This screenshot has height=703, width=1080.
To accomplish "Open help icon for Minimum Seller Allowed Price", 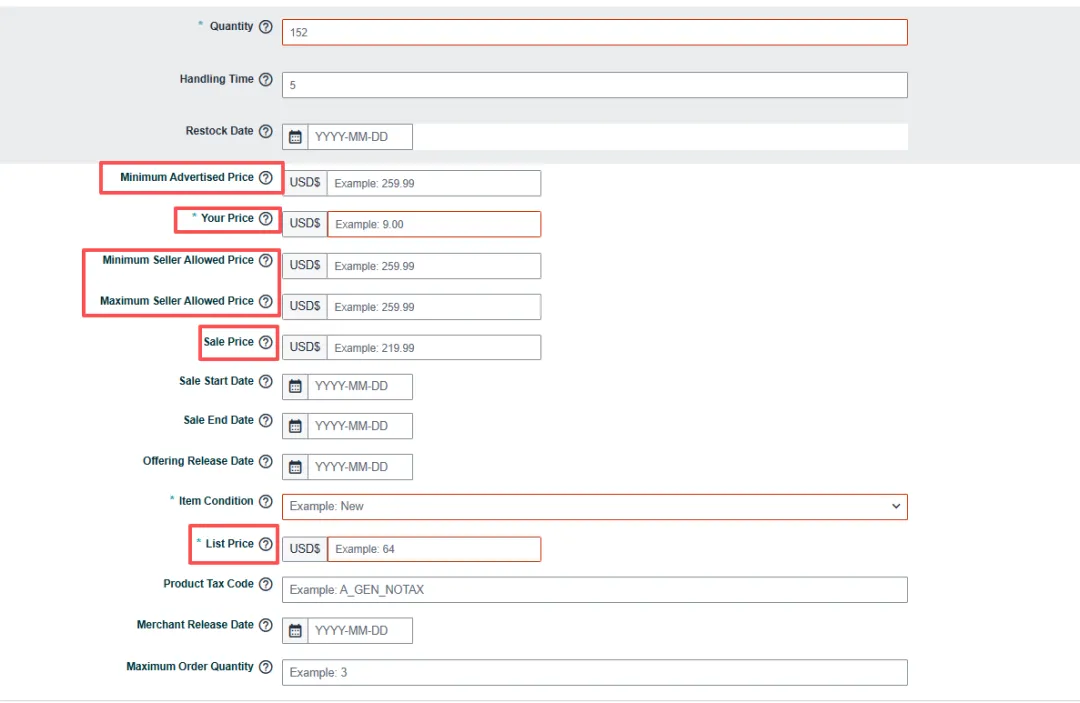I will 266,260.
